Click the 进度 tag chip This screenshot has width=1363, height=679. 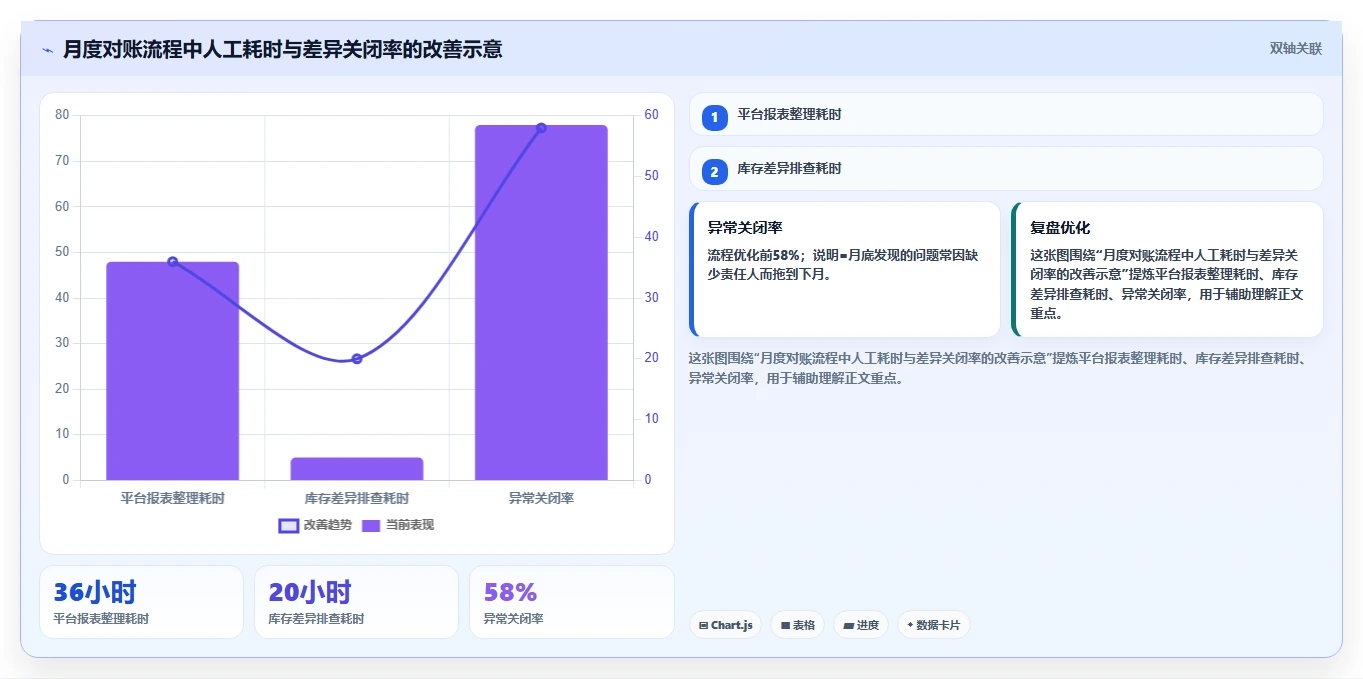click(x=861, y=625)
